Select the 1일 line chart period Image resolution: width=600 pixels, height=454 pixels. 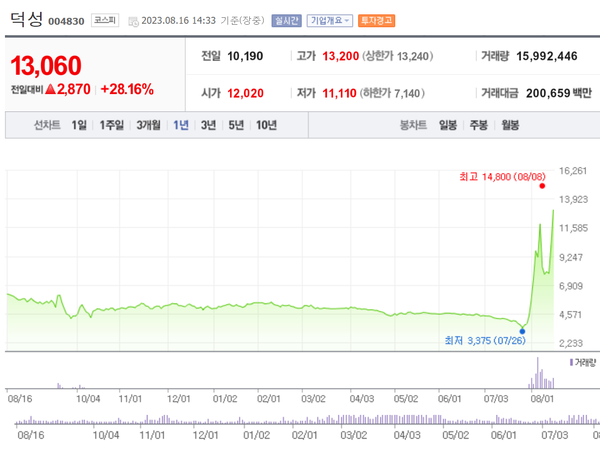(79, 125)
